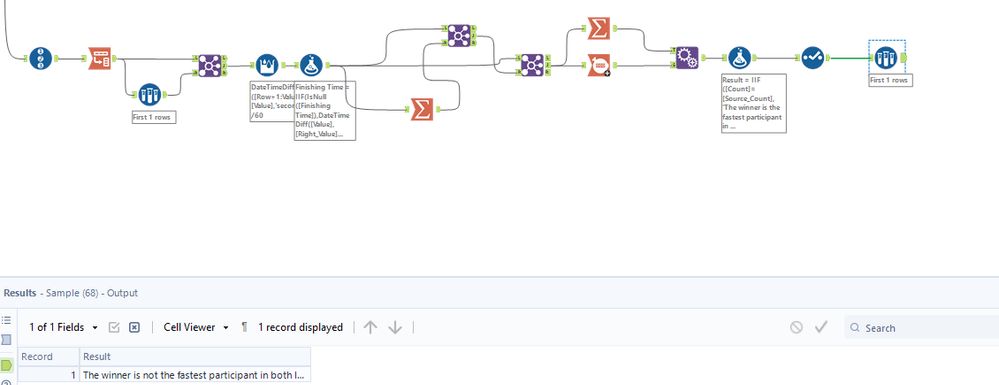Select the Append Fields gear tool
Screen dimensions: 999x385
click(687, 58)
